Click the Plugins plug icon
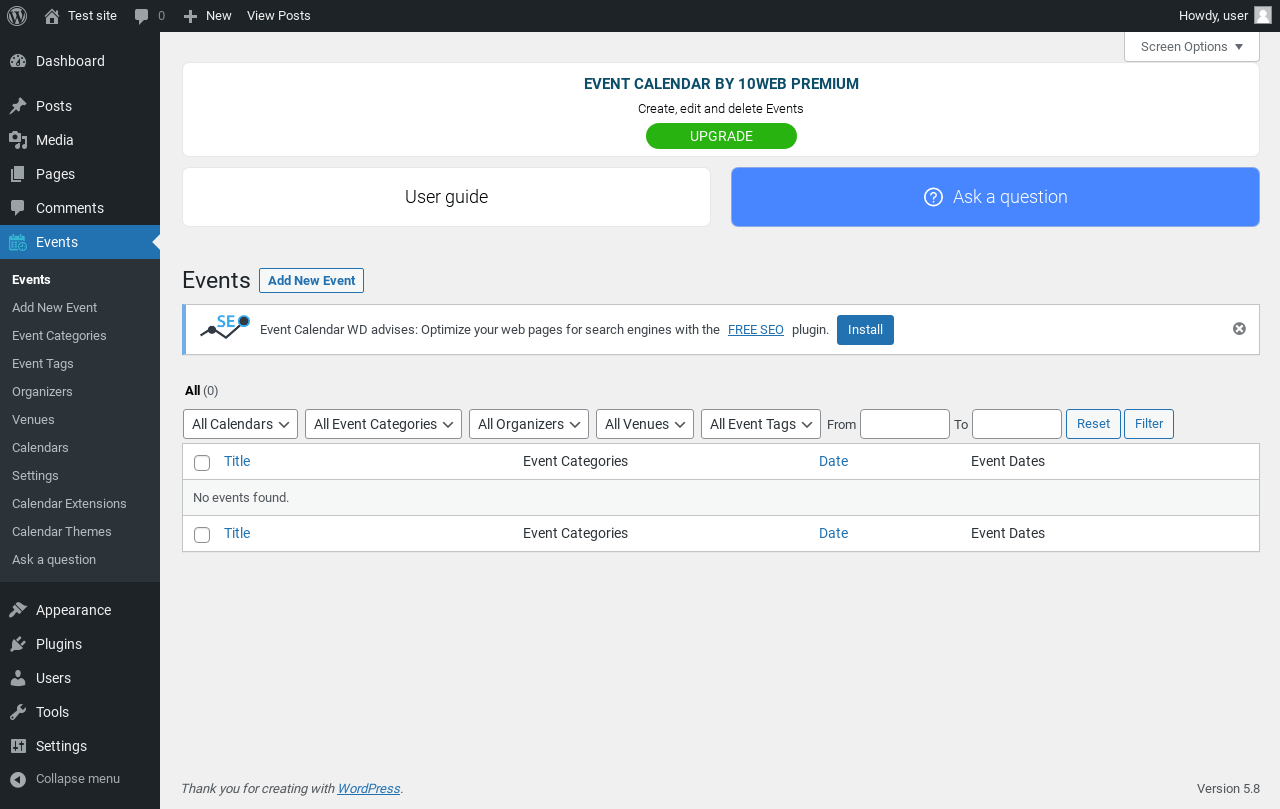The image size is (1280, 809). 18,644
